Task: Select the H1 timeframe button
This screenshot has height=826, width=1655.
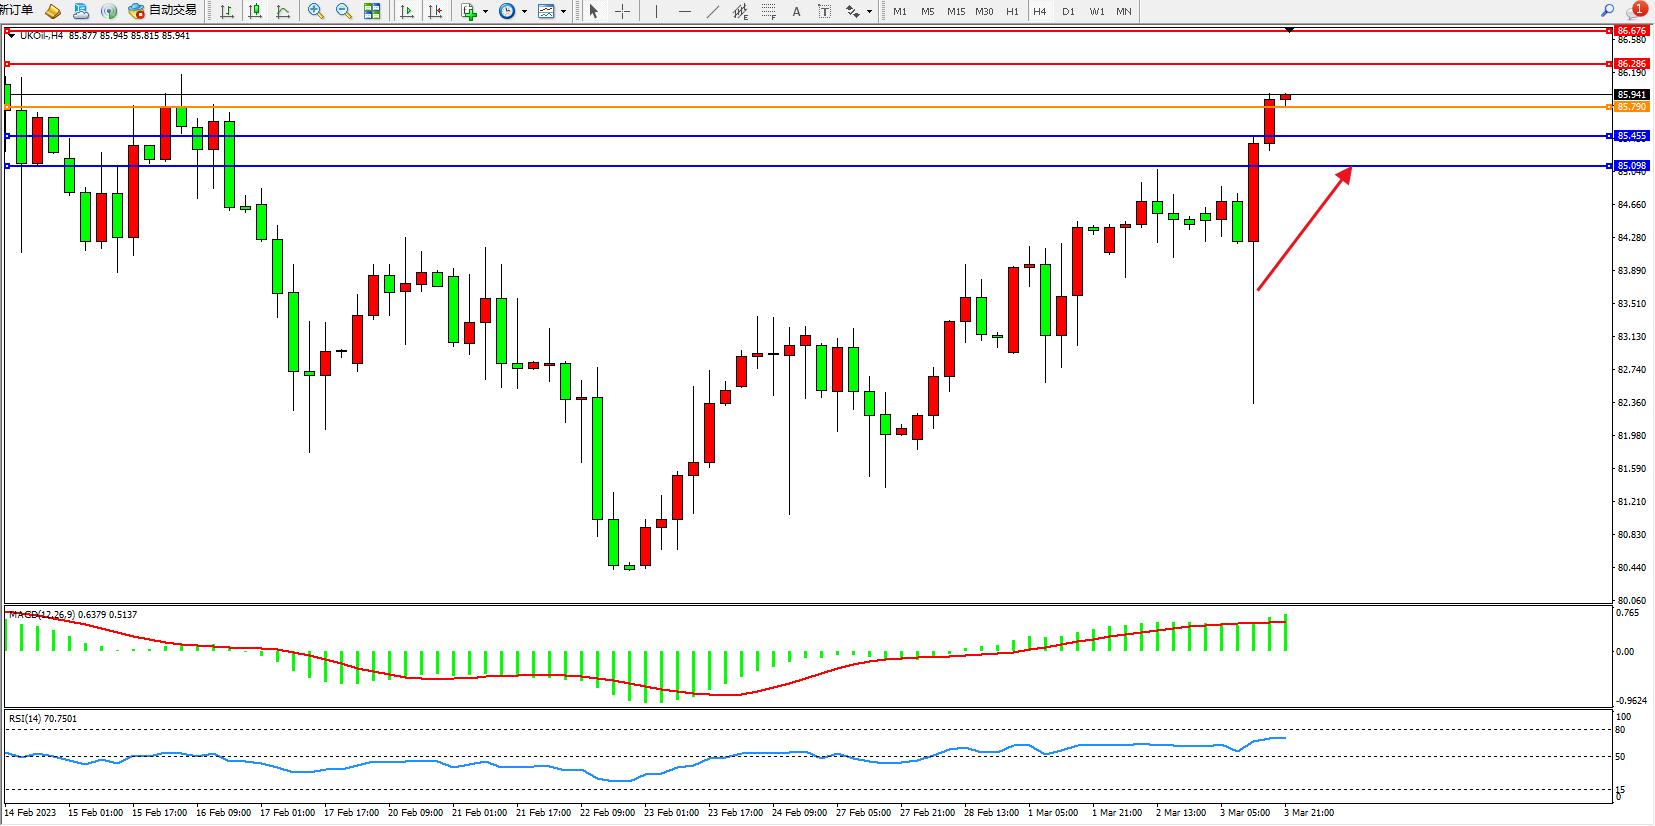Action: click(1012, 11)
